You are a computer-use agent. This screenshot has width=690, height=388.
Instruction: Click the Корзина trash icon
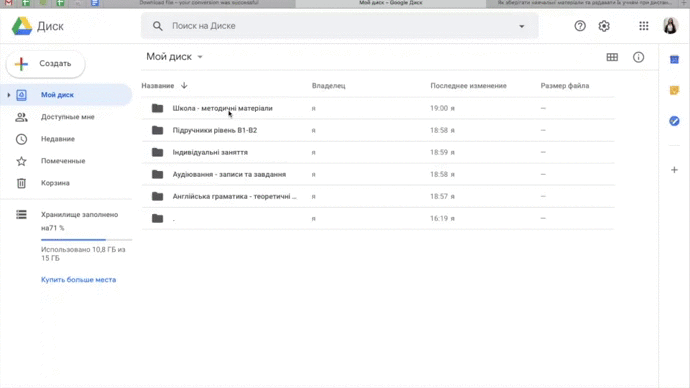[x=21, y=183]
